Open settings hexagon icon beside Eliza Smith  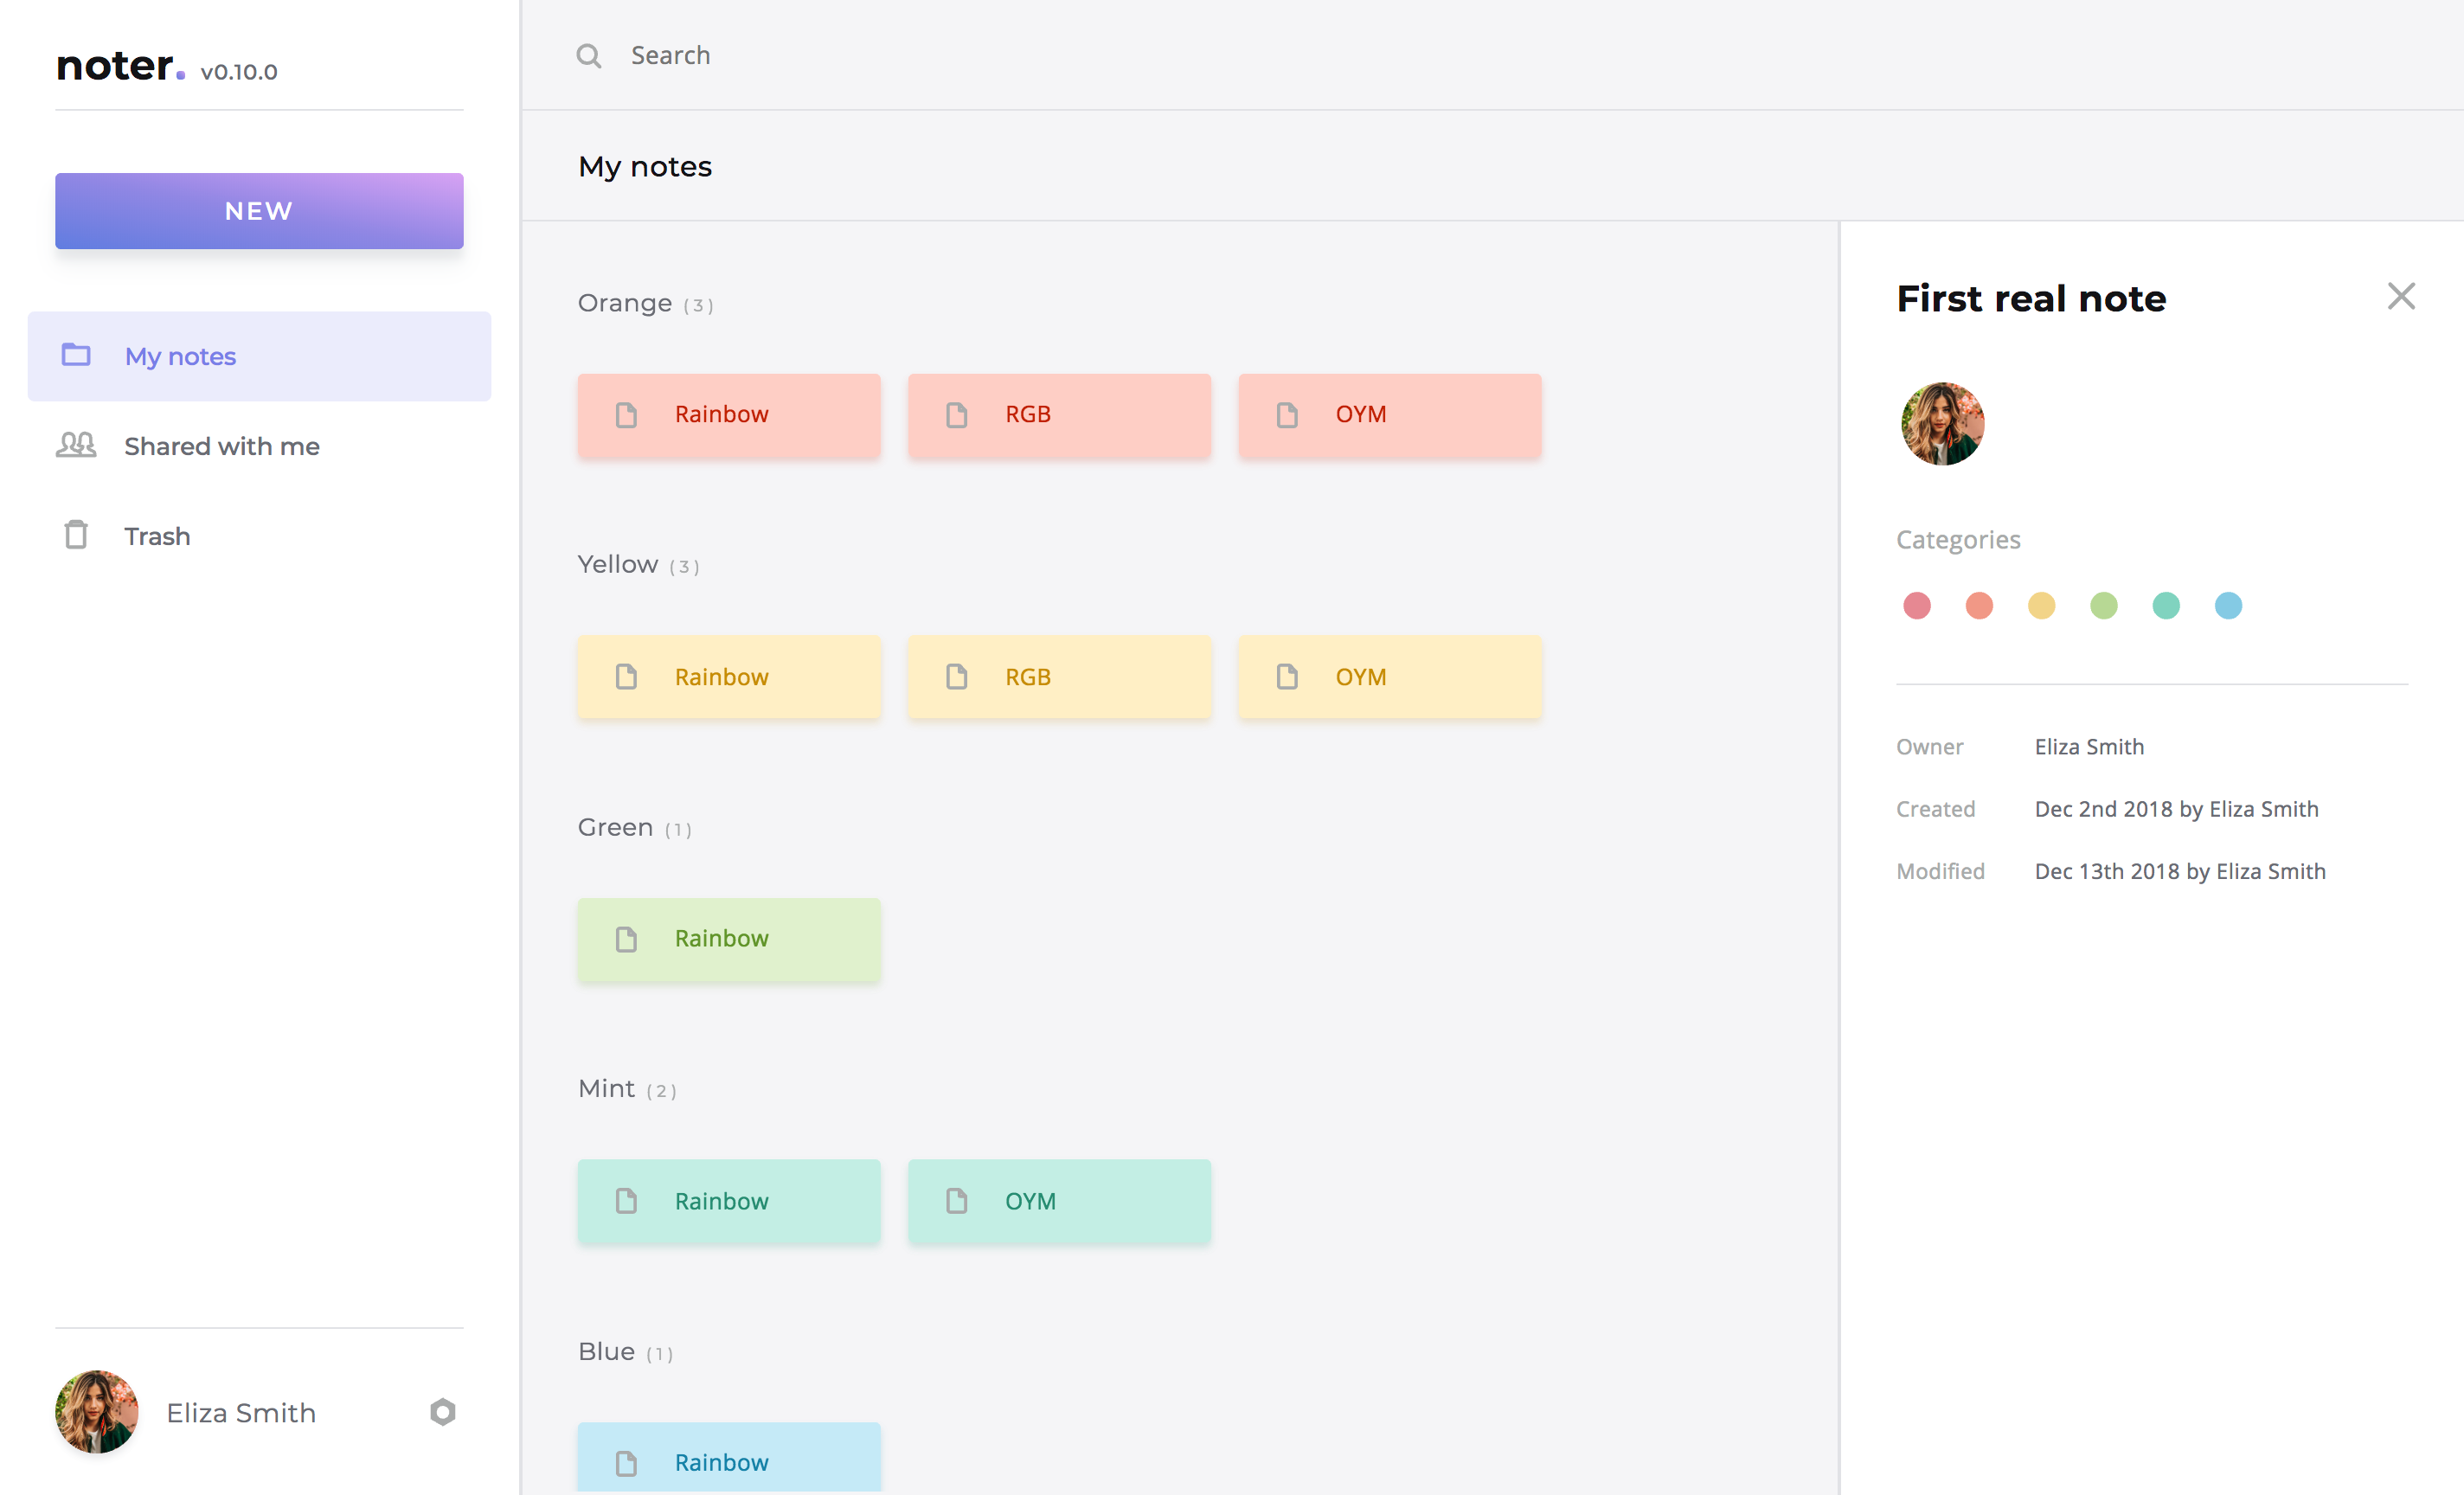point(442,1411)
